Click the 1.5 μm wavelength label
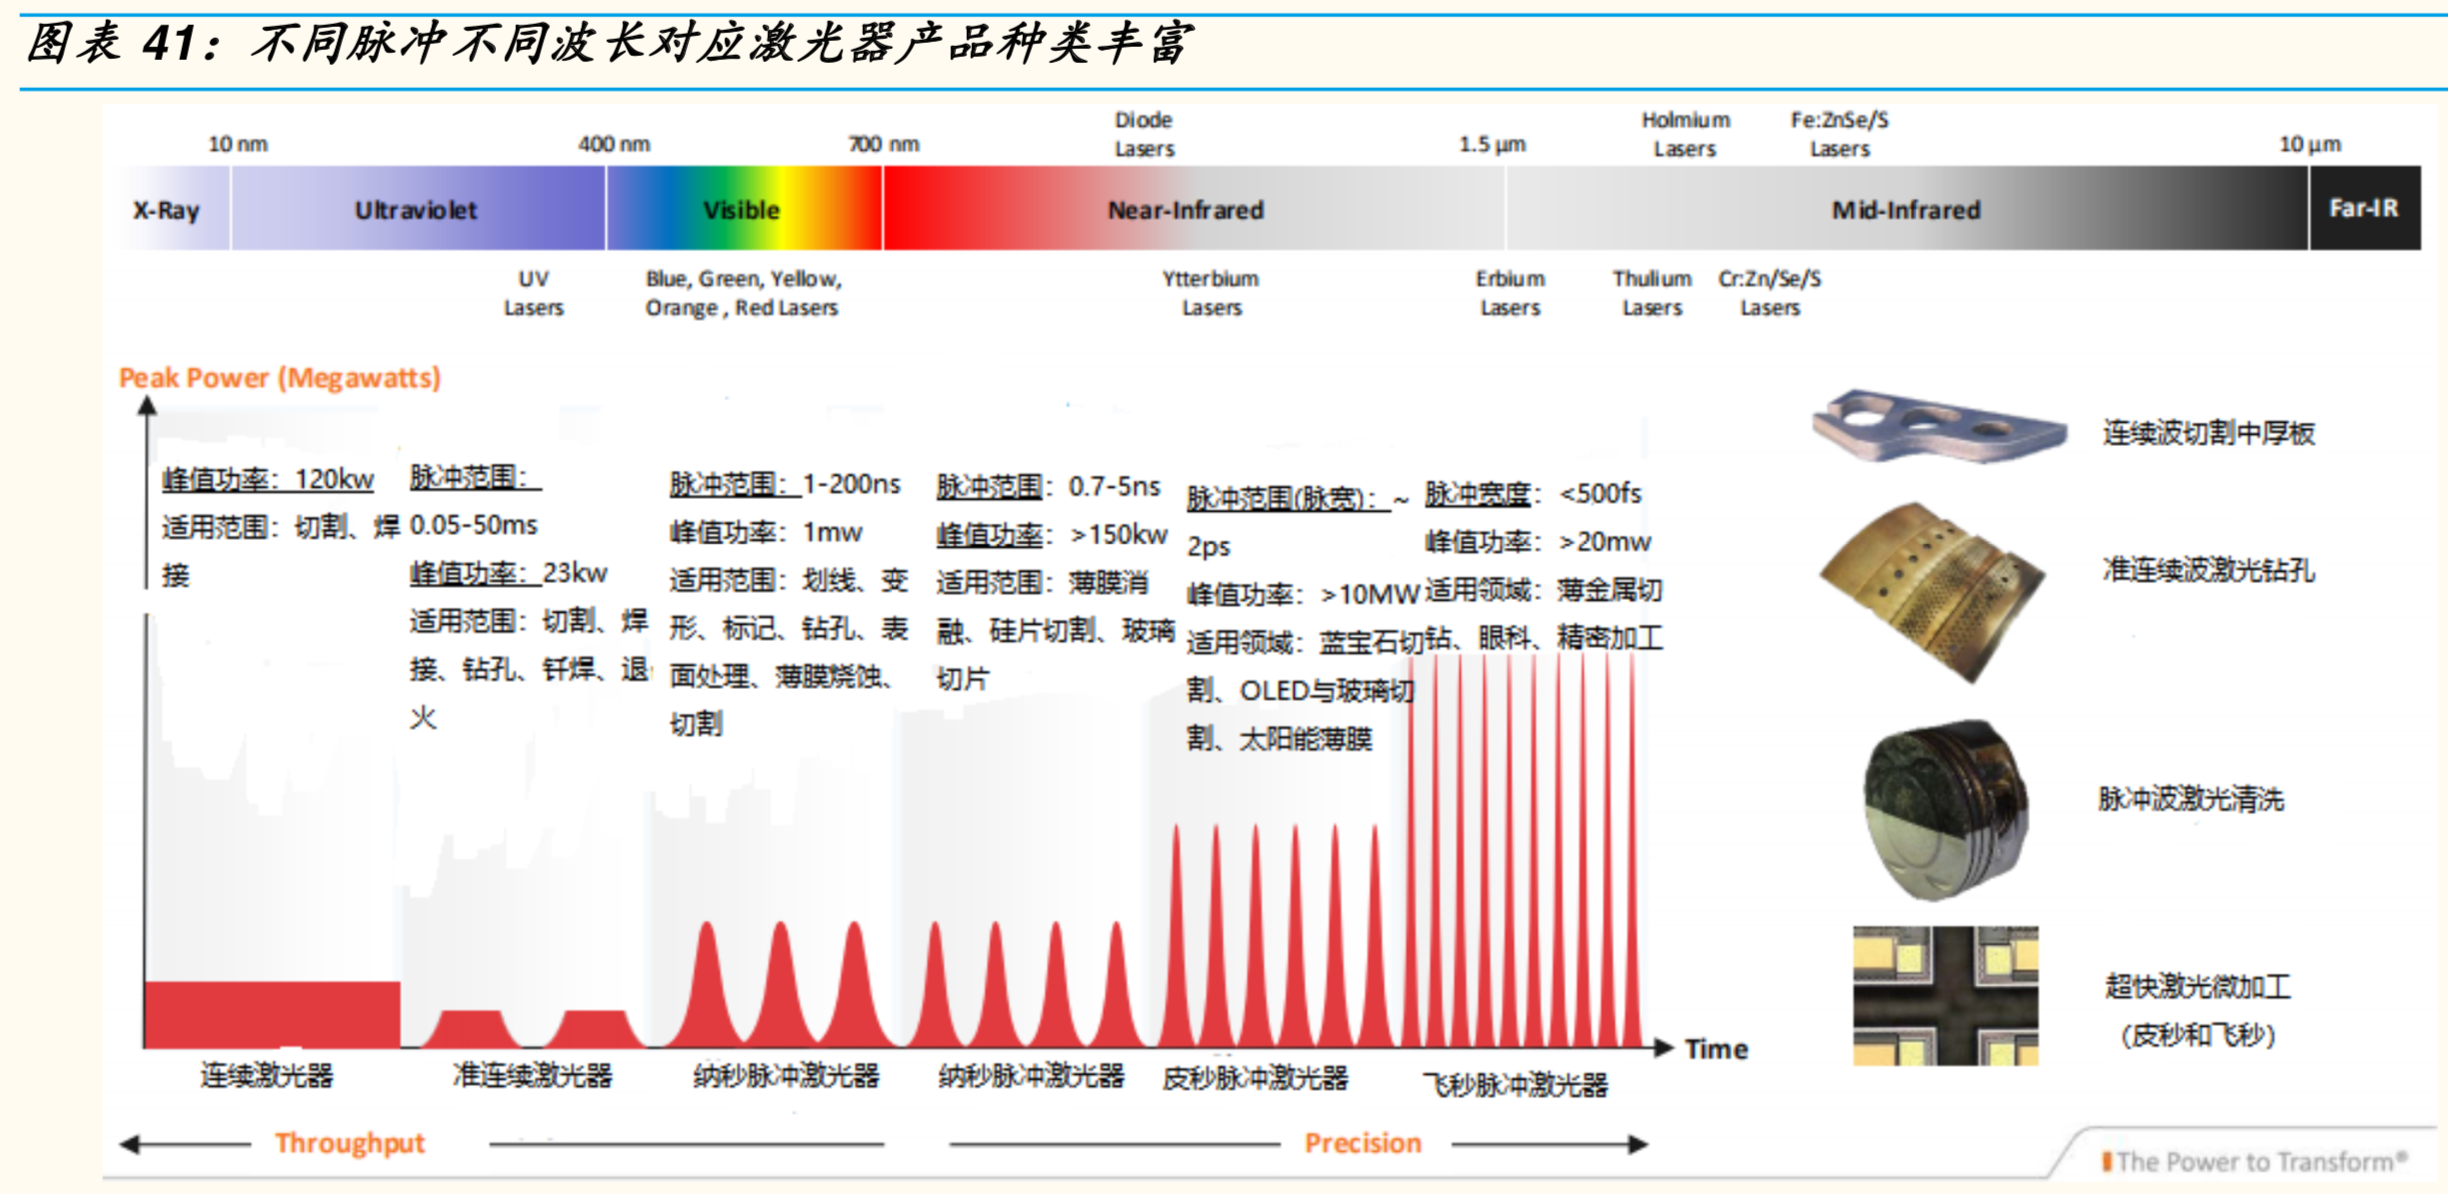This screenshot has width=2448, height=1194. pyautogui.click(x=1493, y=144)
